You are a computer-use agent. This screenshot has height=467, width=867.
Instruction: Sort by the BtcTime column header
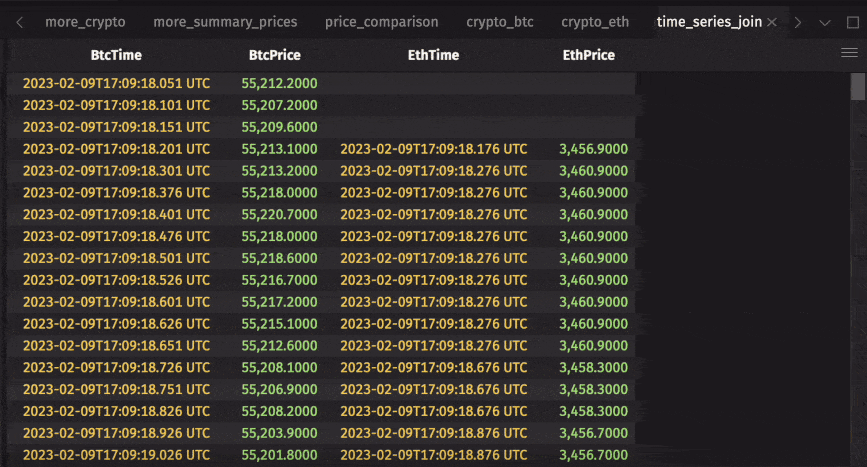116,55
